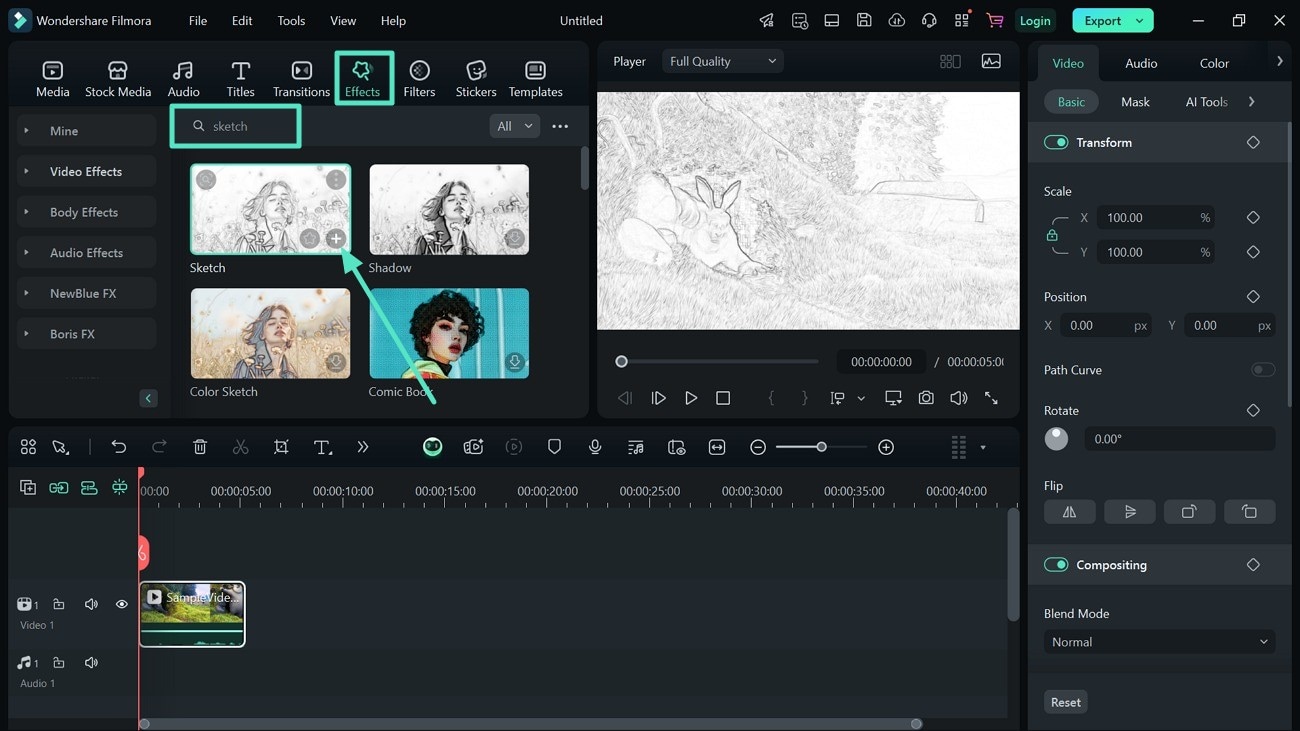Hide the Video 1 track with eye icon

click(x=122, y=604)
